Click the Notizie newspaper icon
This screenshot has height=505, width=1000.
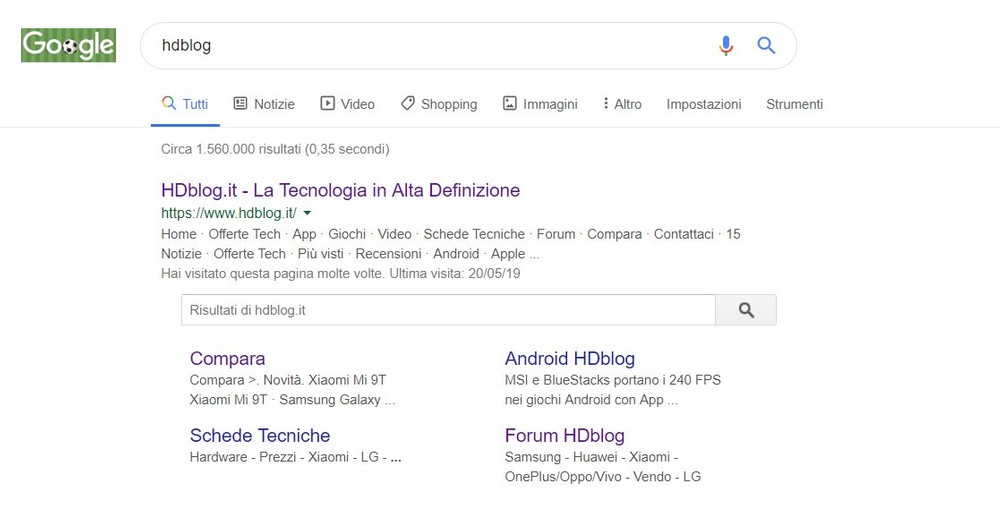[x=240, y=103]
